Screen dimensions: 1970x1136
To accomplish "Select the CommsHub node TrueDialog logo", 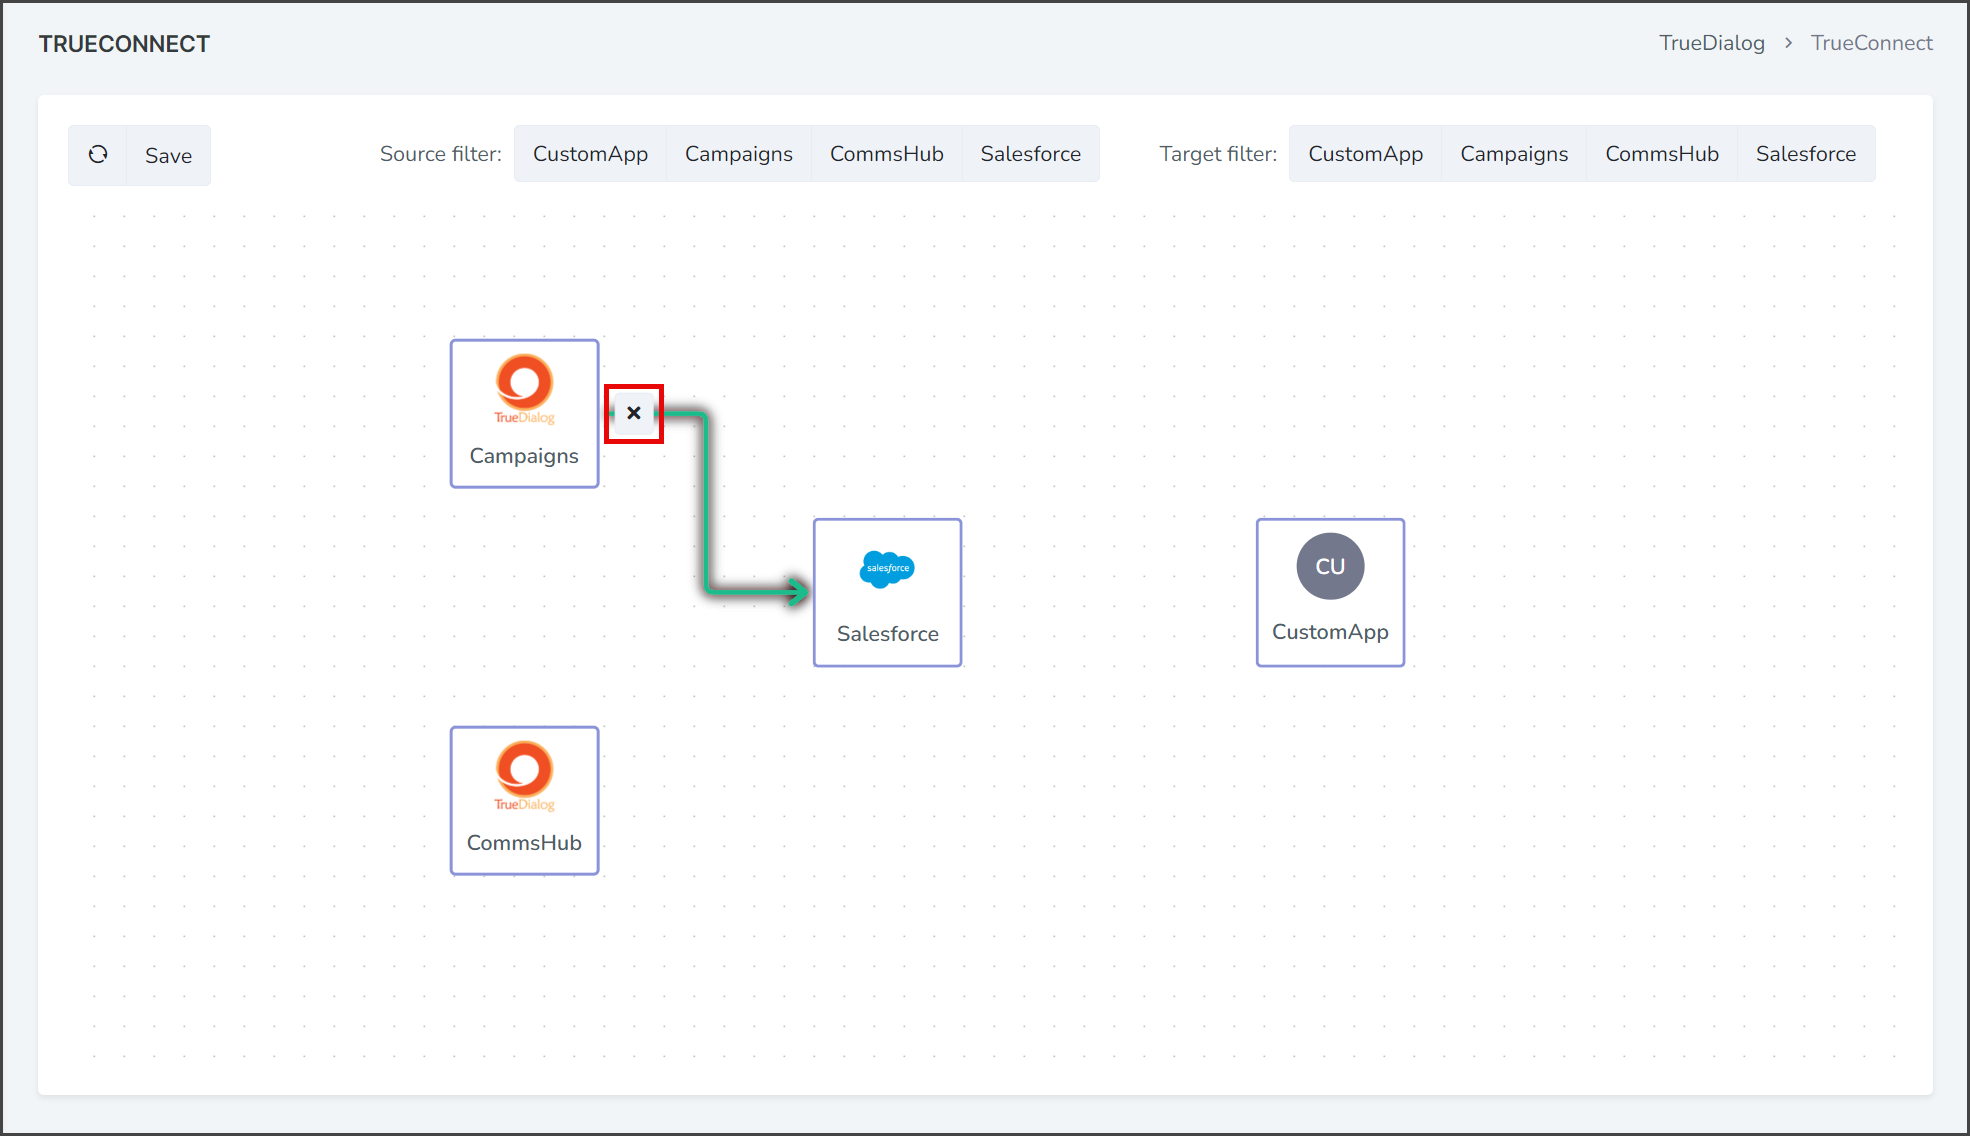I will coord(524,777).
